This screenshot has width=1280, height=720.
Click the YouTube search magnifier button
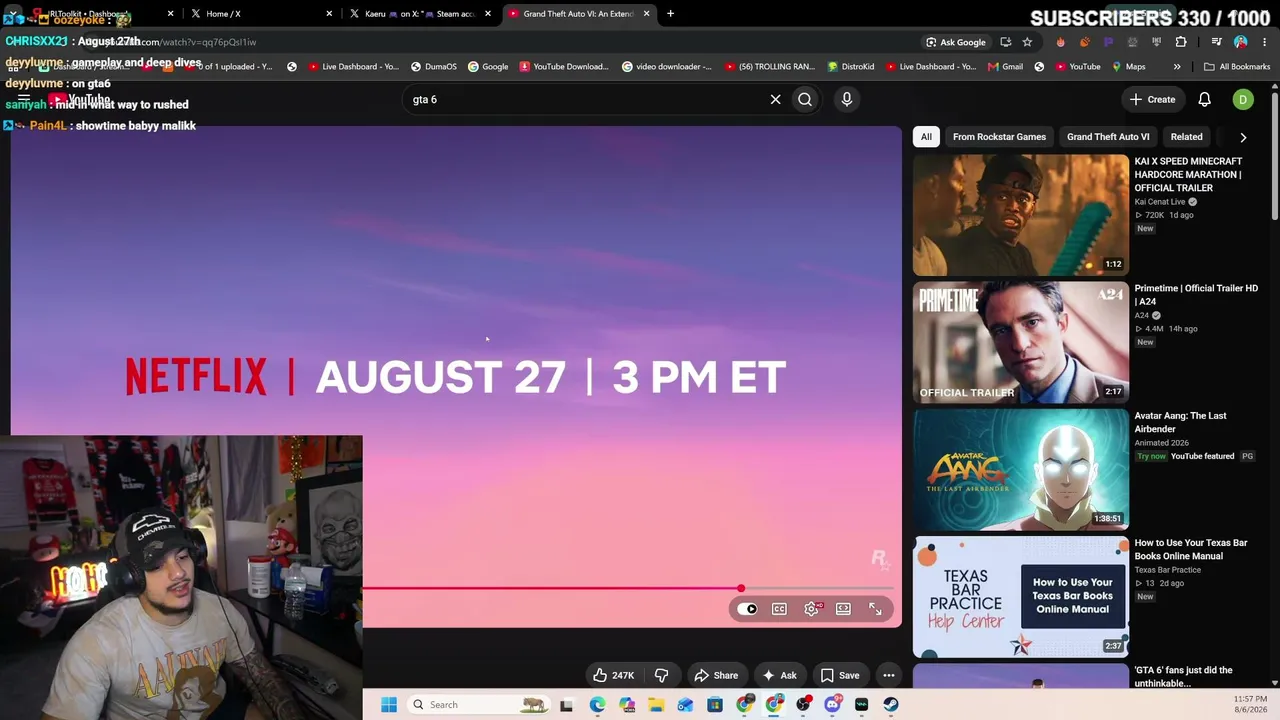pyautogui.click(x=805, y=99)
